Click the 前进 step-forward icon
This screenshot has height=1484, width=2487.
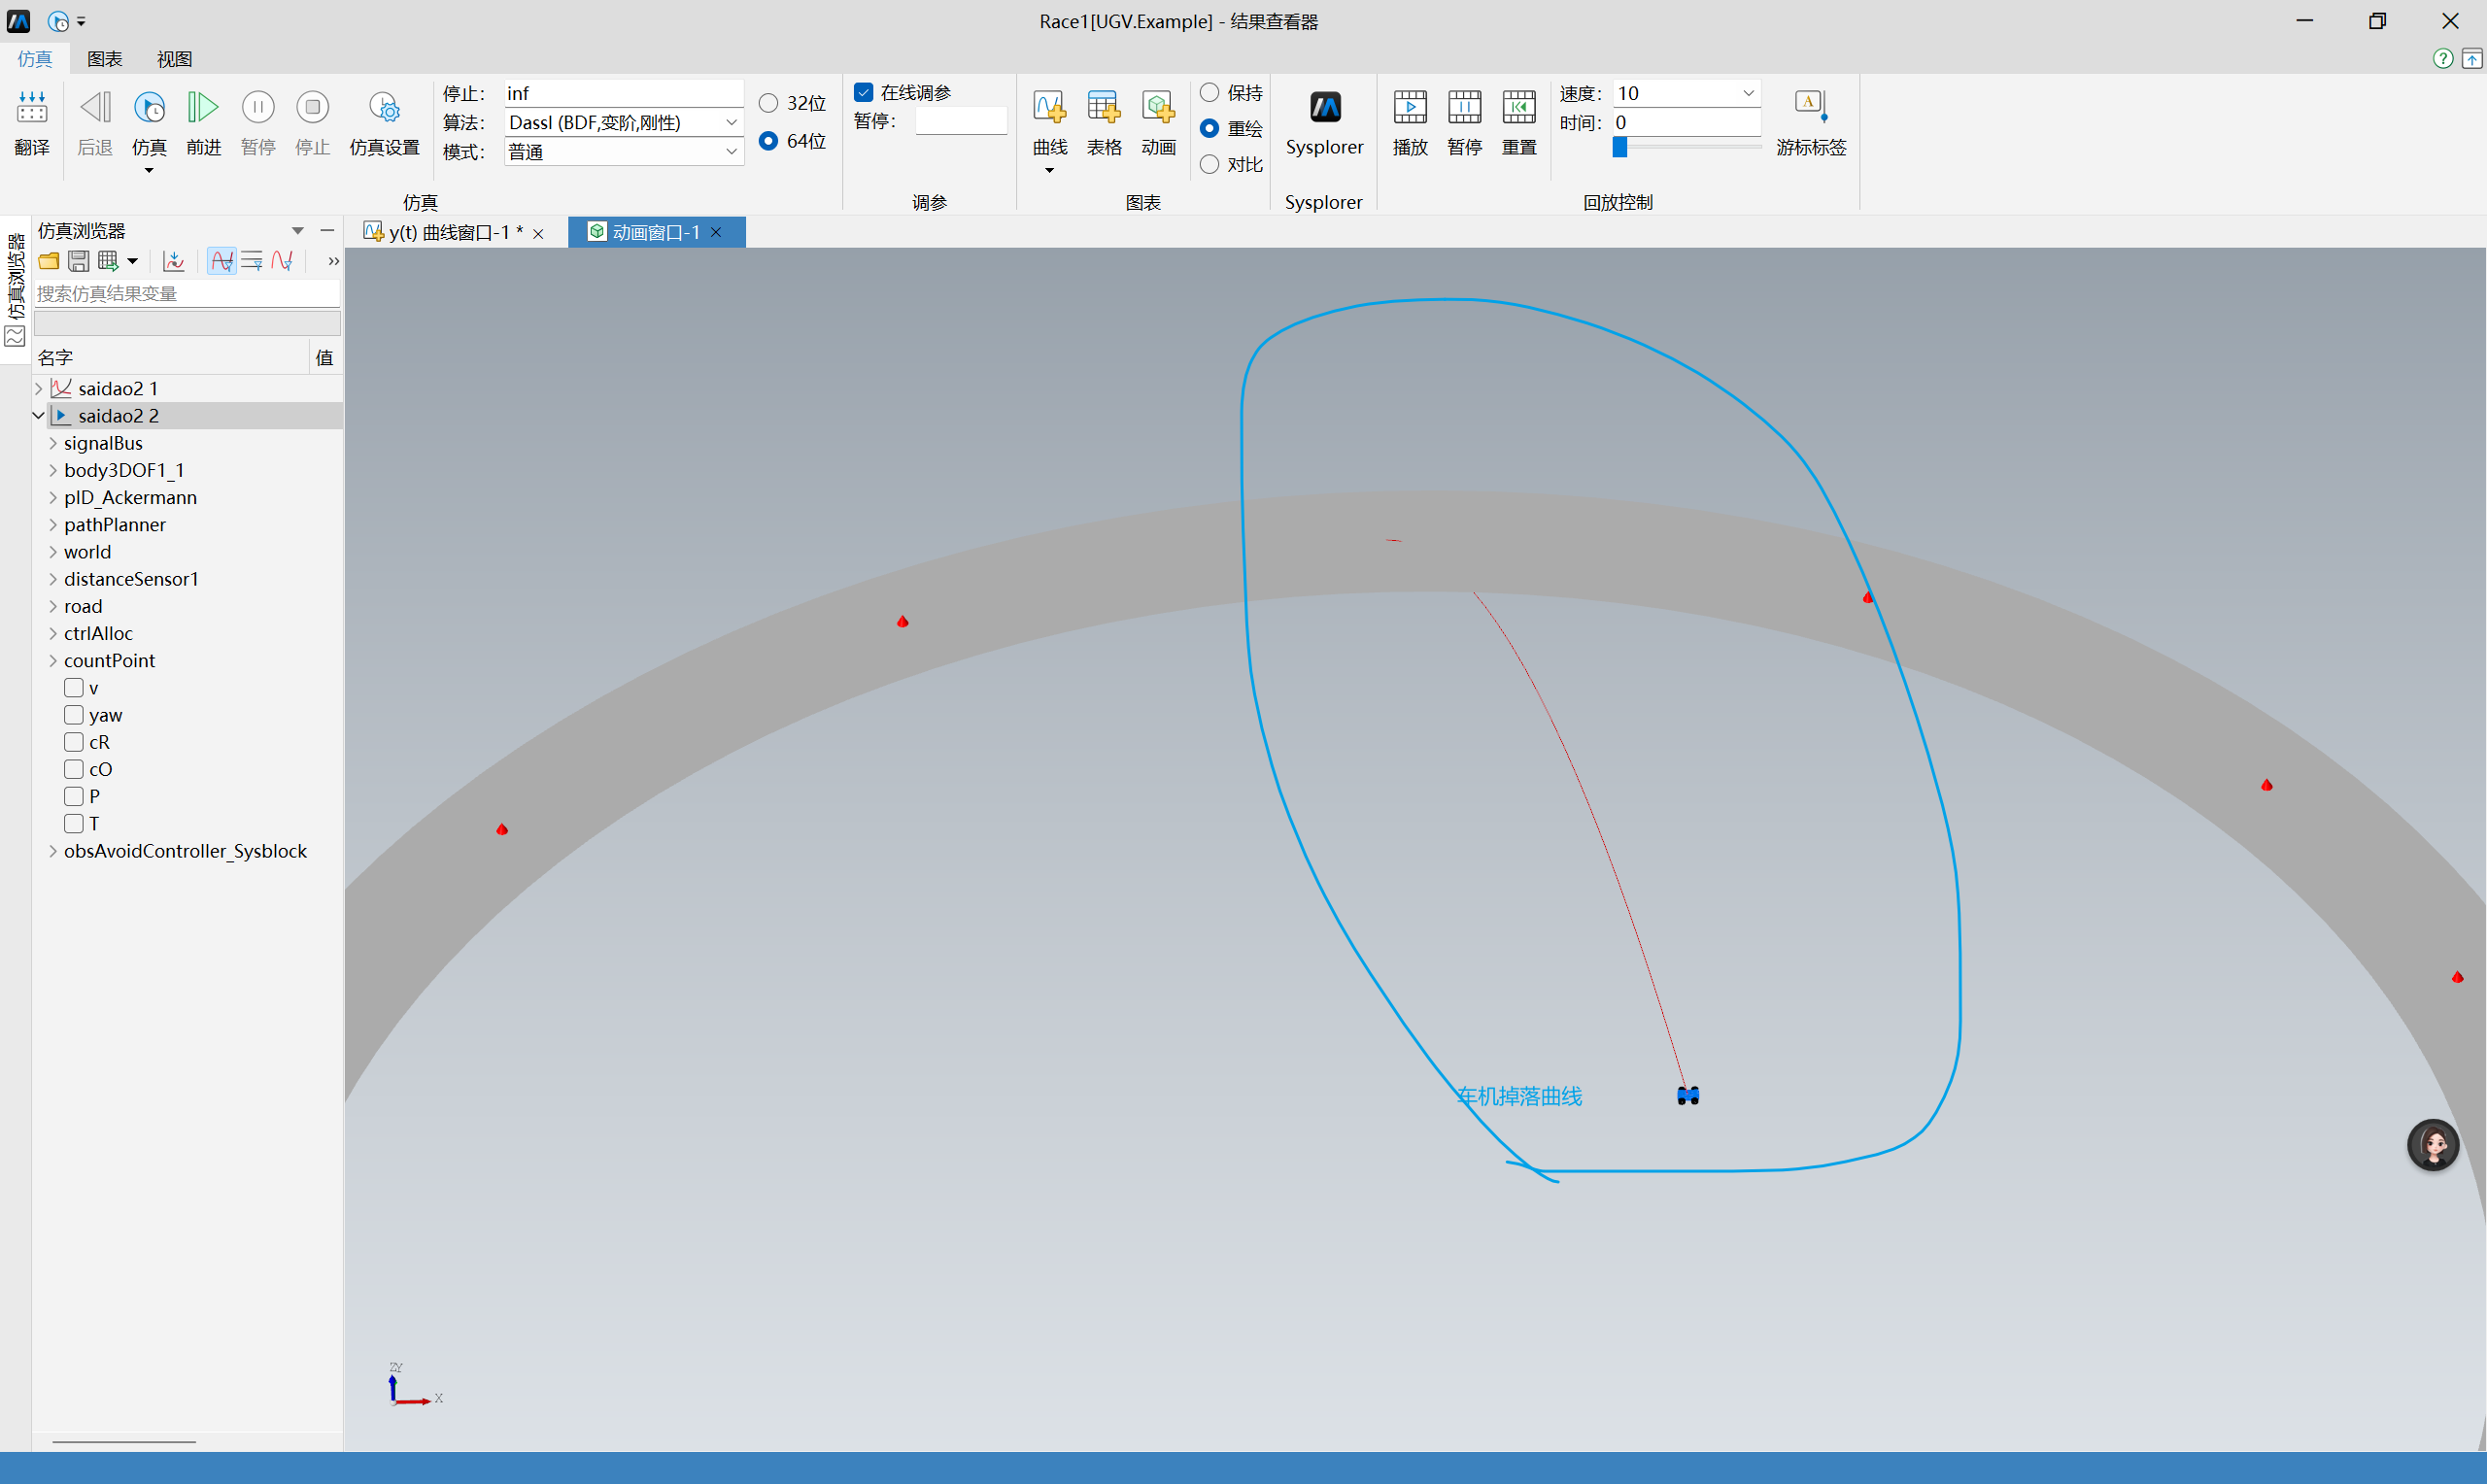203,108
